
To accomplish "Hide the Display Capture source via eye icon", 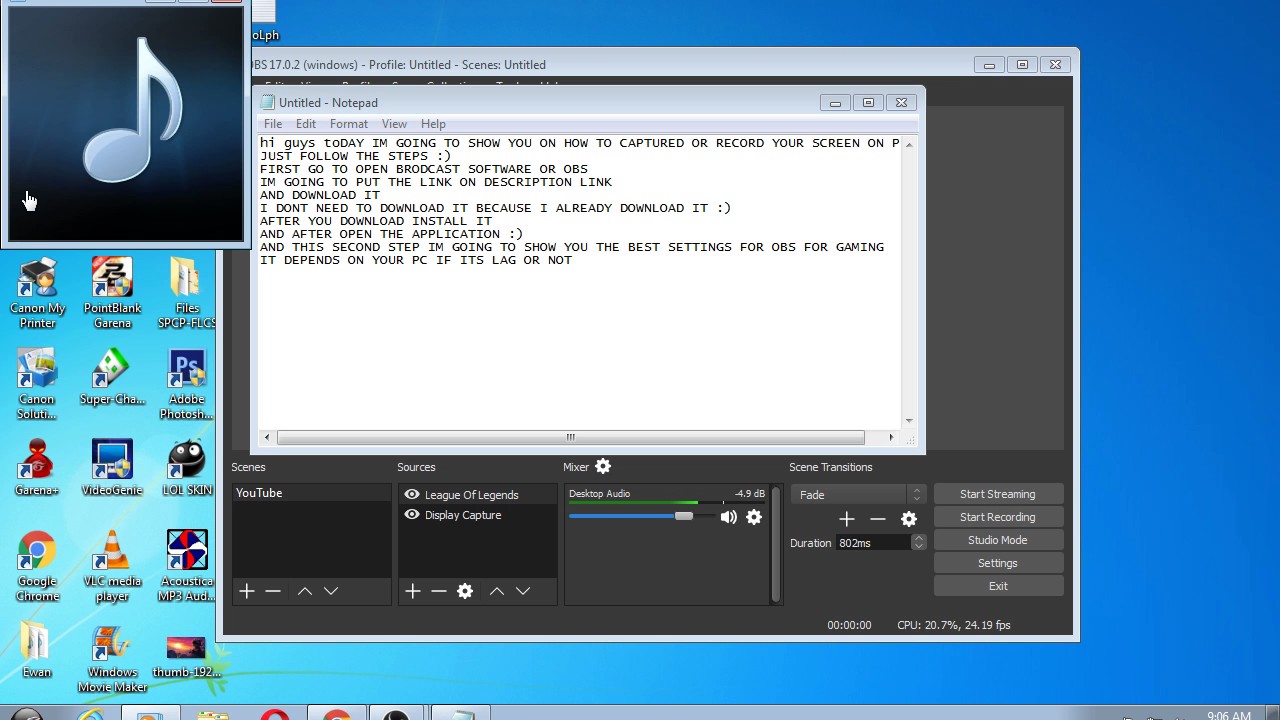I will 412,515.
